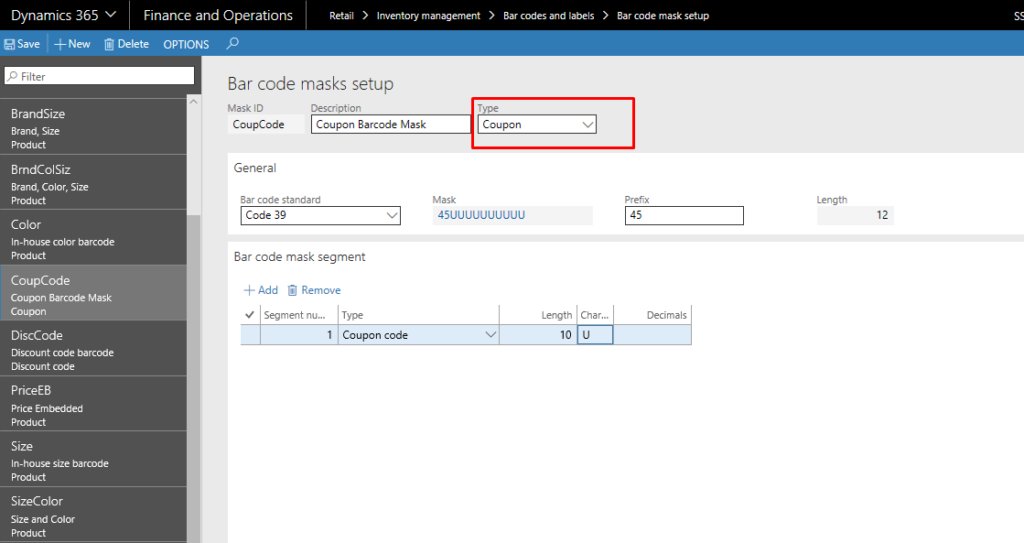
Task: Click the Delete trash icon
Action: point(109,44)
